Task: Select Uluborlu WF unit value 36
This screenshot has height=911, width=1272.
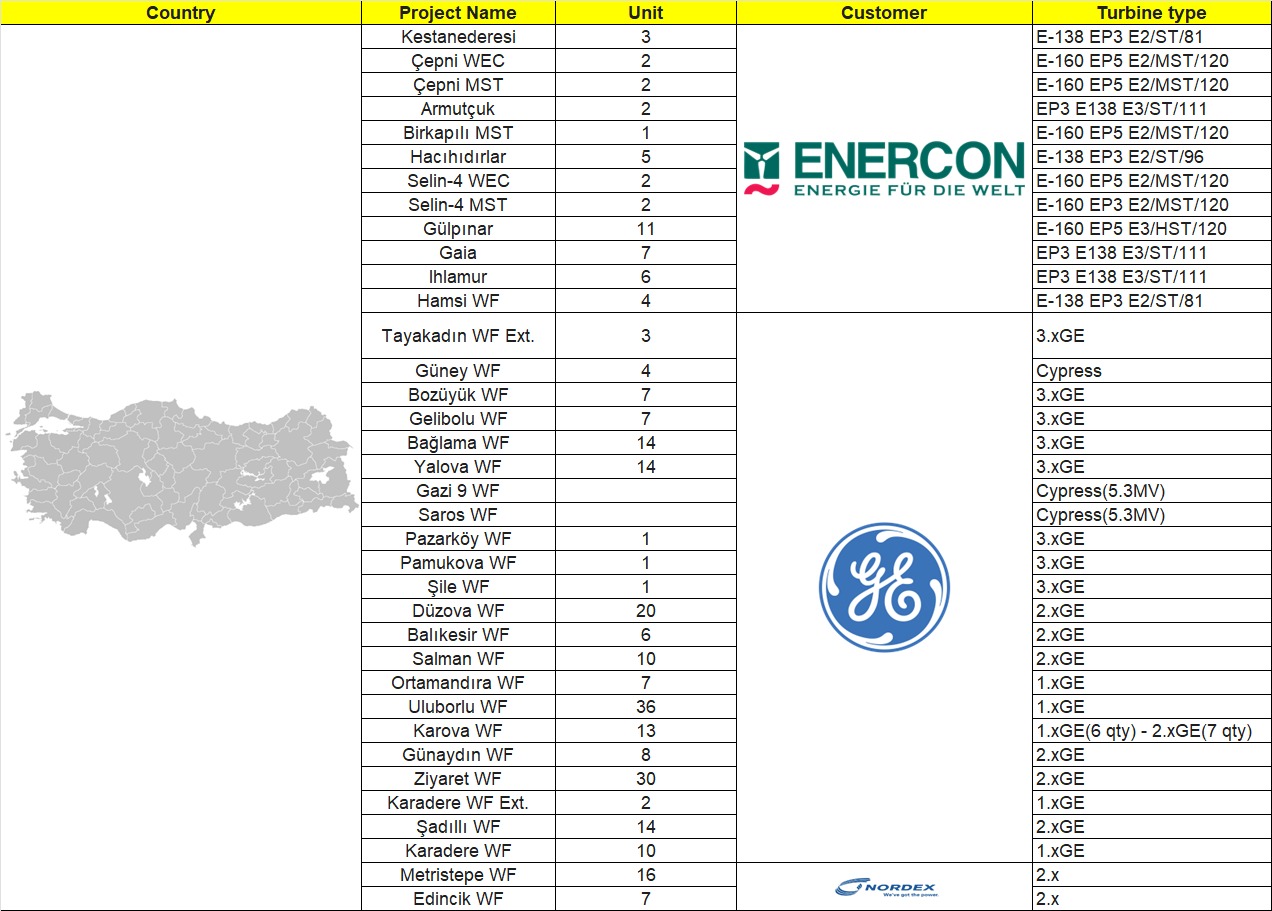Action: point(646,707)
